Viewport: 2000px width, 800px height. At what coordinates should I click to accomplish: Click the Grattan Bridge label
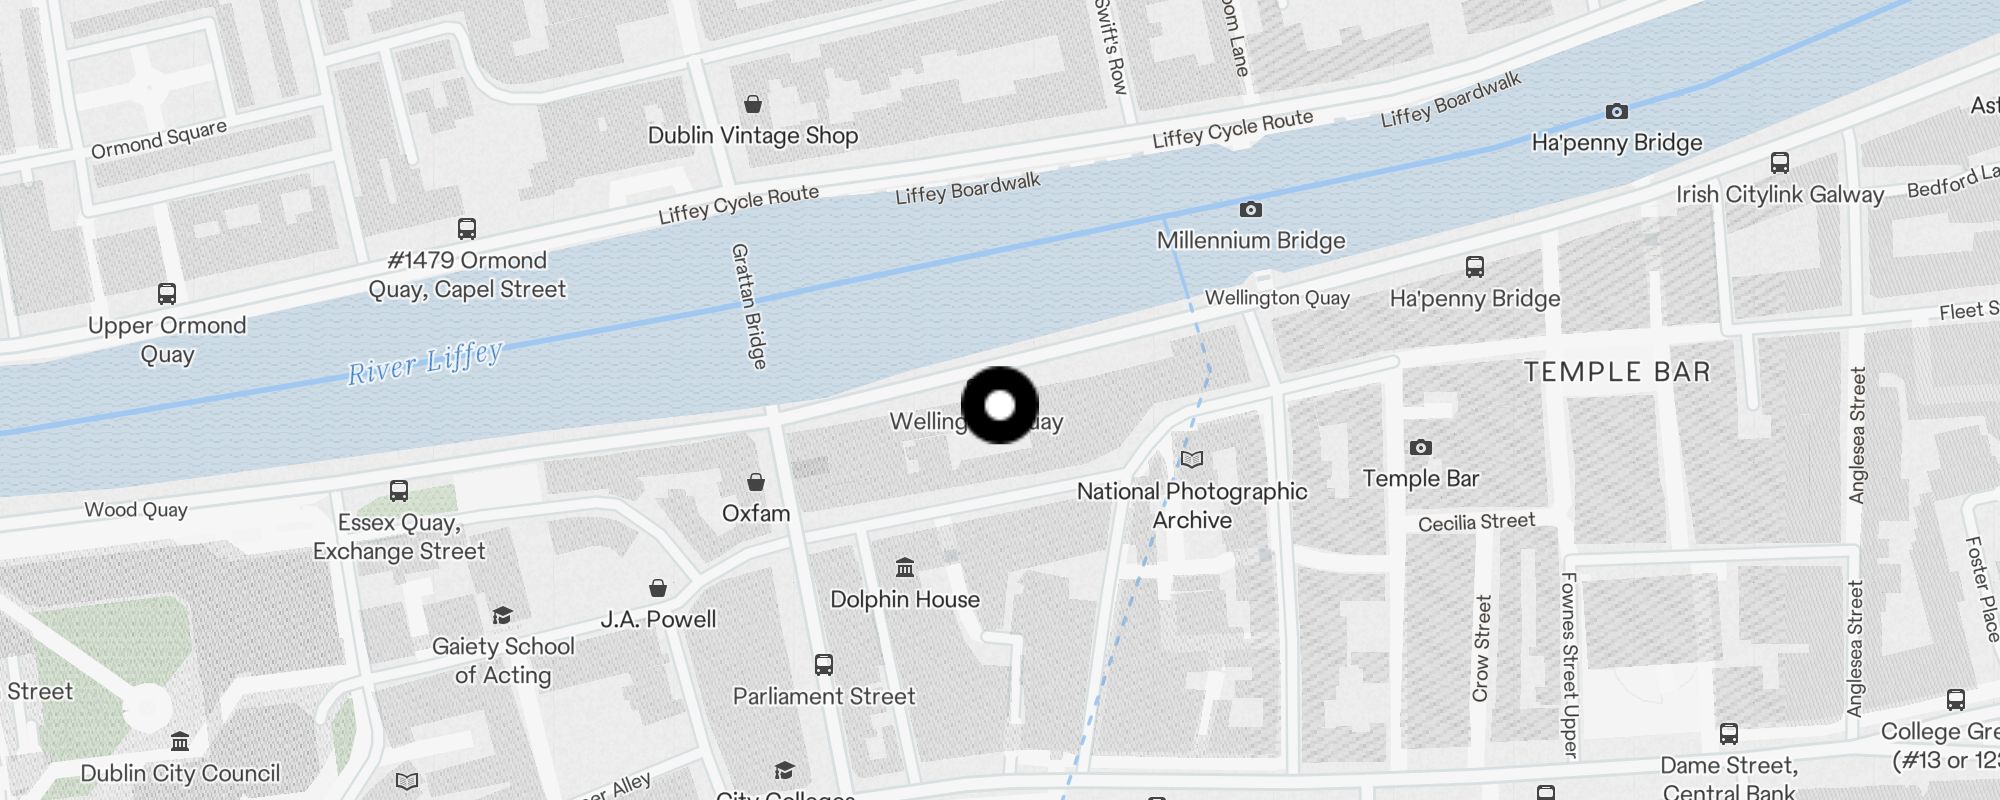point(749,306)
